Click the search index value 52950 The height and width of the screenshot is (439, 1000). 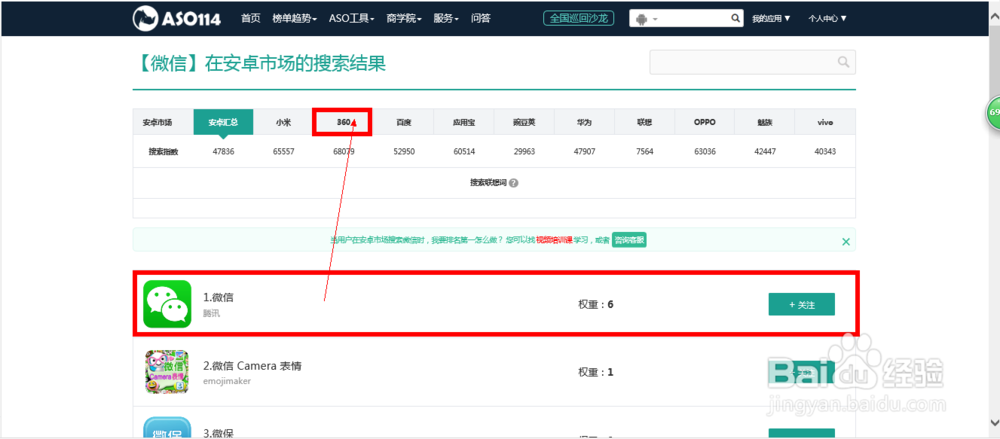(404, 152)
